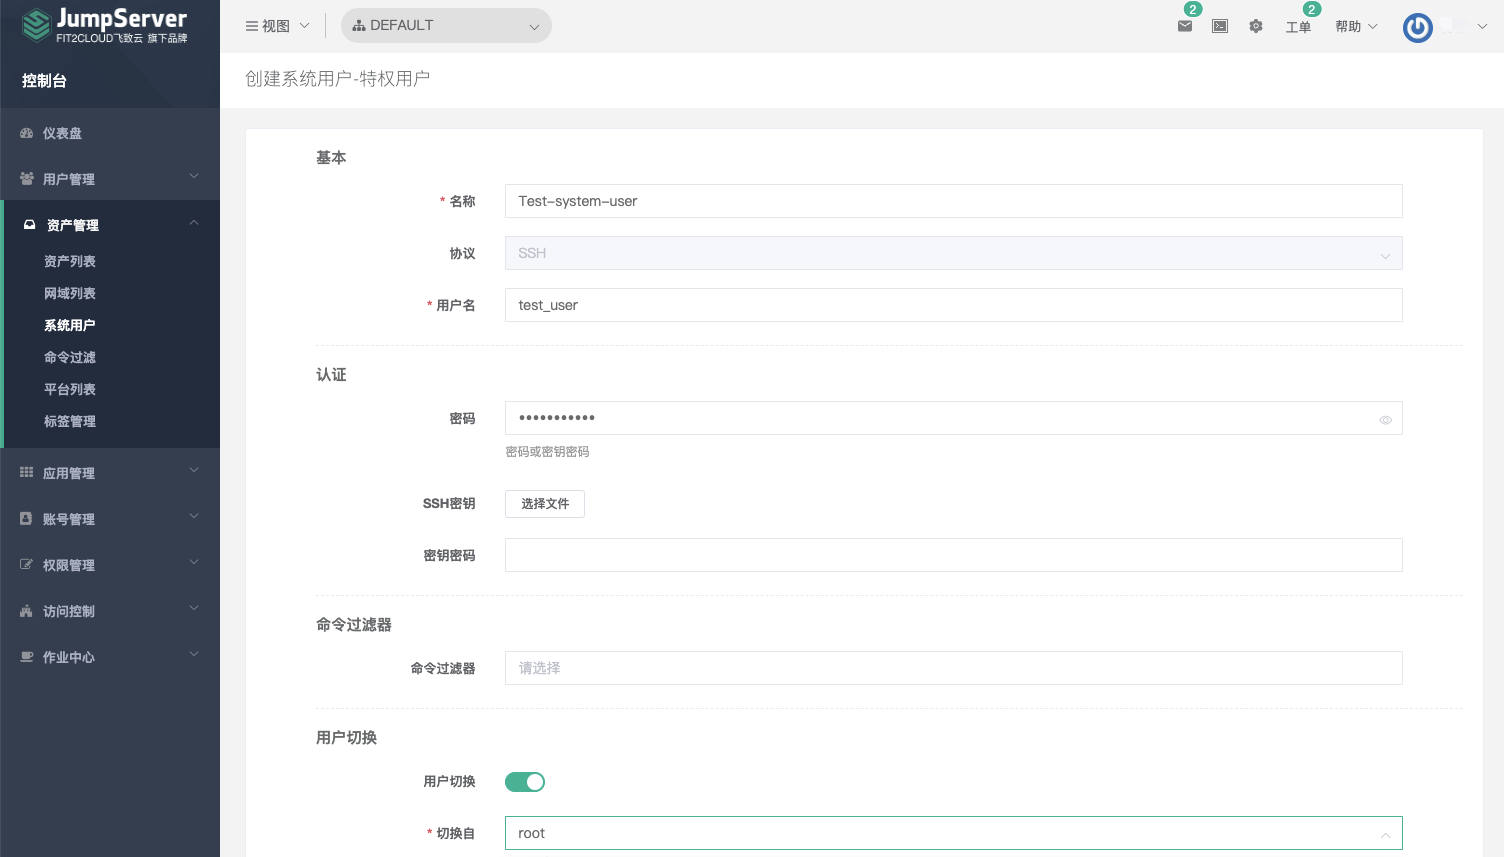Click the green badge on the mail icon

(1194, 7)
